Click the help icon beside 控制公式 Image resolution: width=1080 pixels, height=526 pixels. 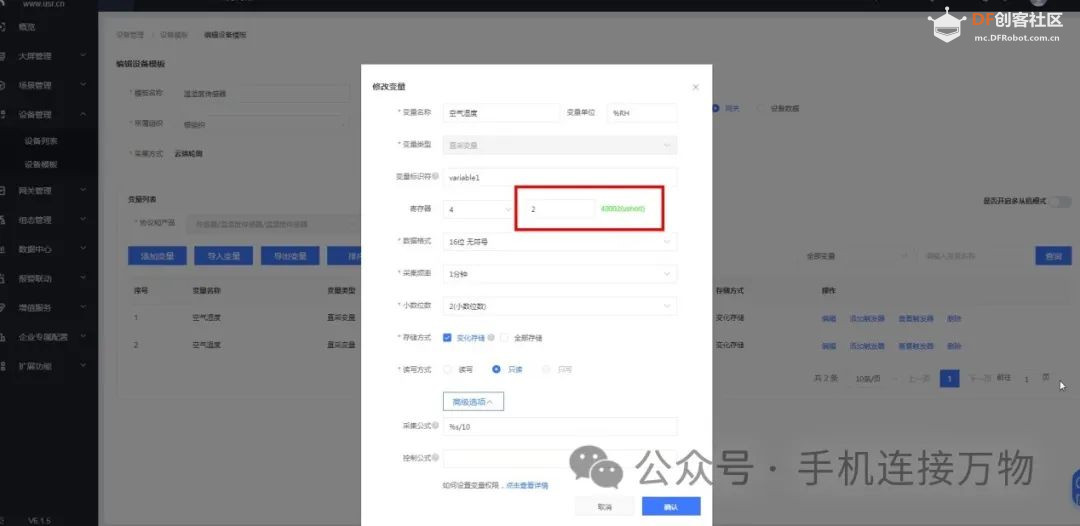point(435,458)
